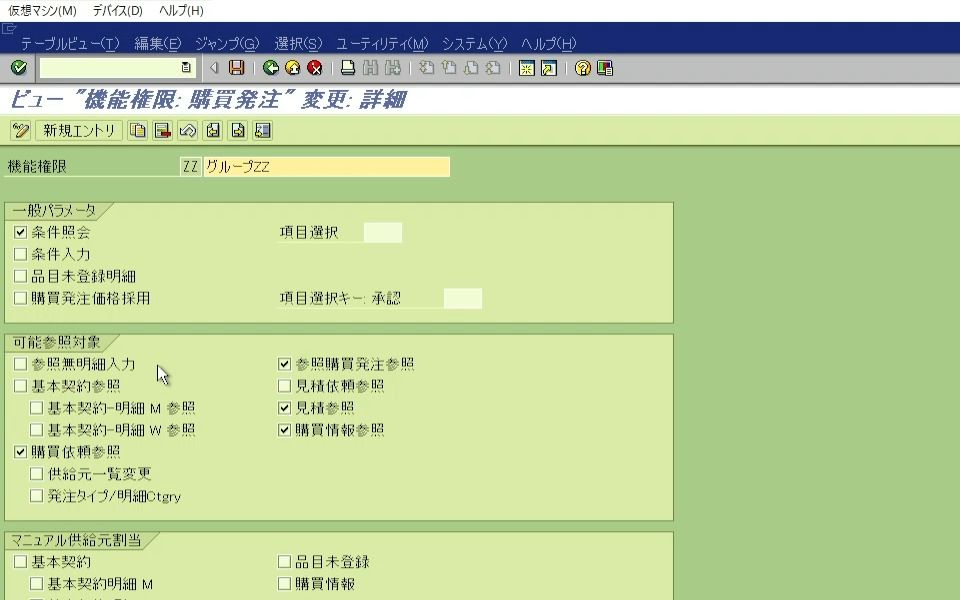Open the テーブルビュー menu
960x600 pixels.
[70, 43]
